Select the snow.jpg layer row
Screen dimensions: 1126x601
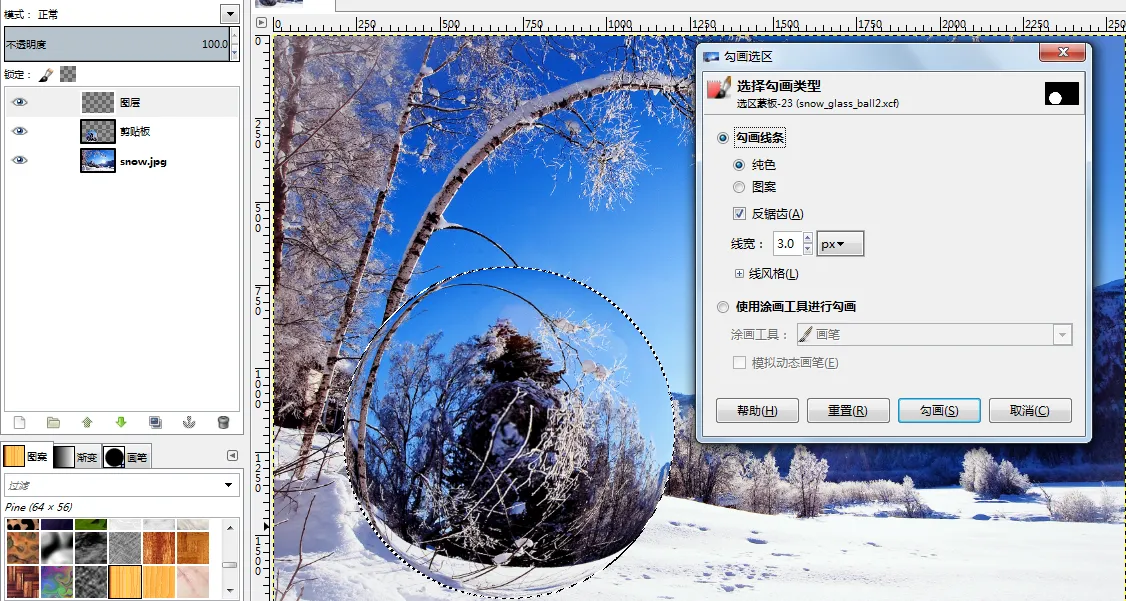click(x=121, y=161)
